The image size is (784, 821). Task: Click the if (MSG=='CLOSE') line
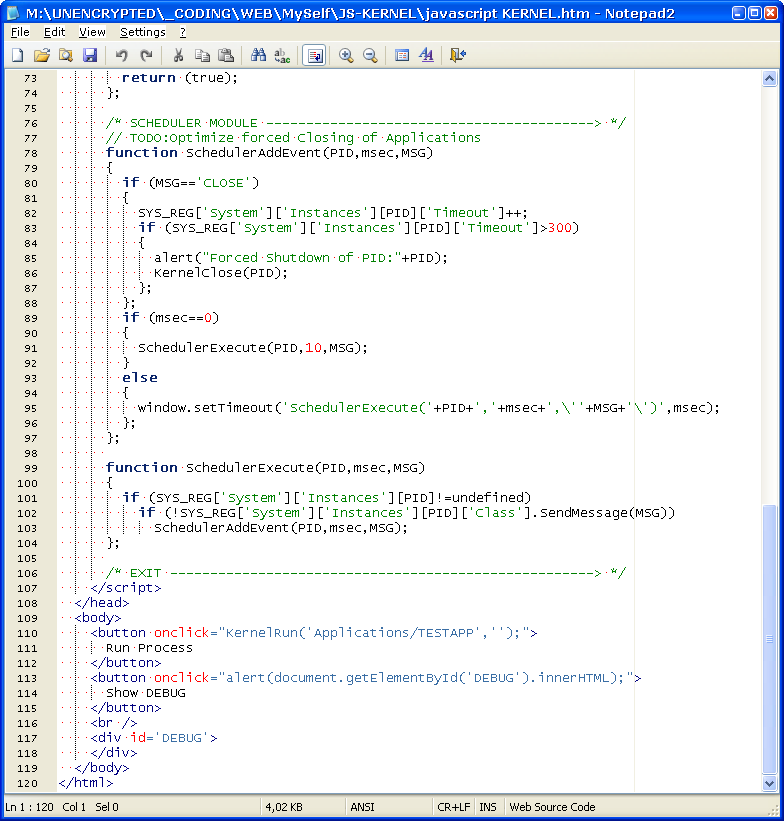(x=191, y=183)
